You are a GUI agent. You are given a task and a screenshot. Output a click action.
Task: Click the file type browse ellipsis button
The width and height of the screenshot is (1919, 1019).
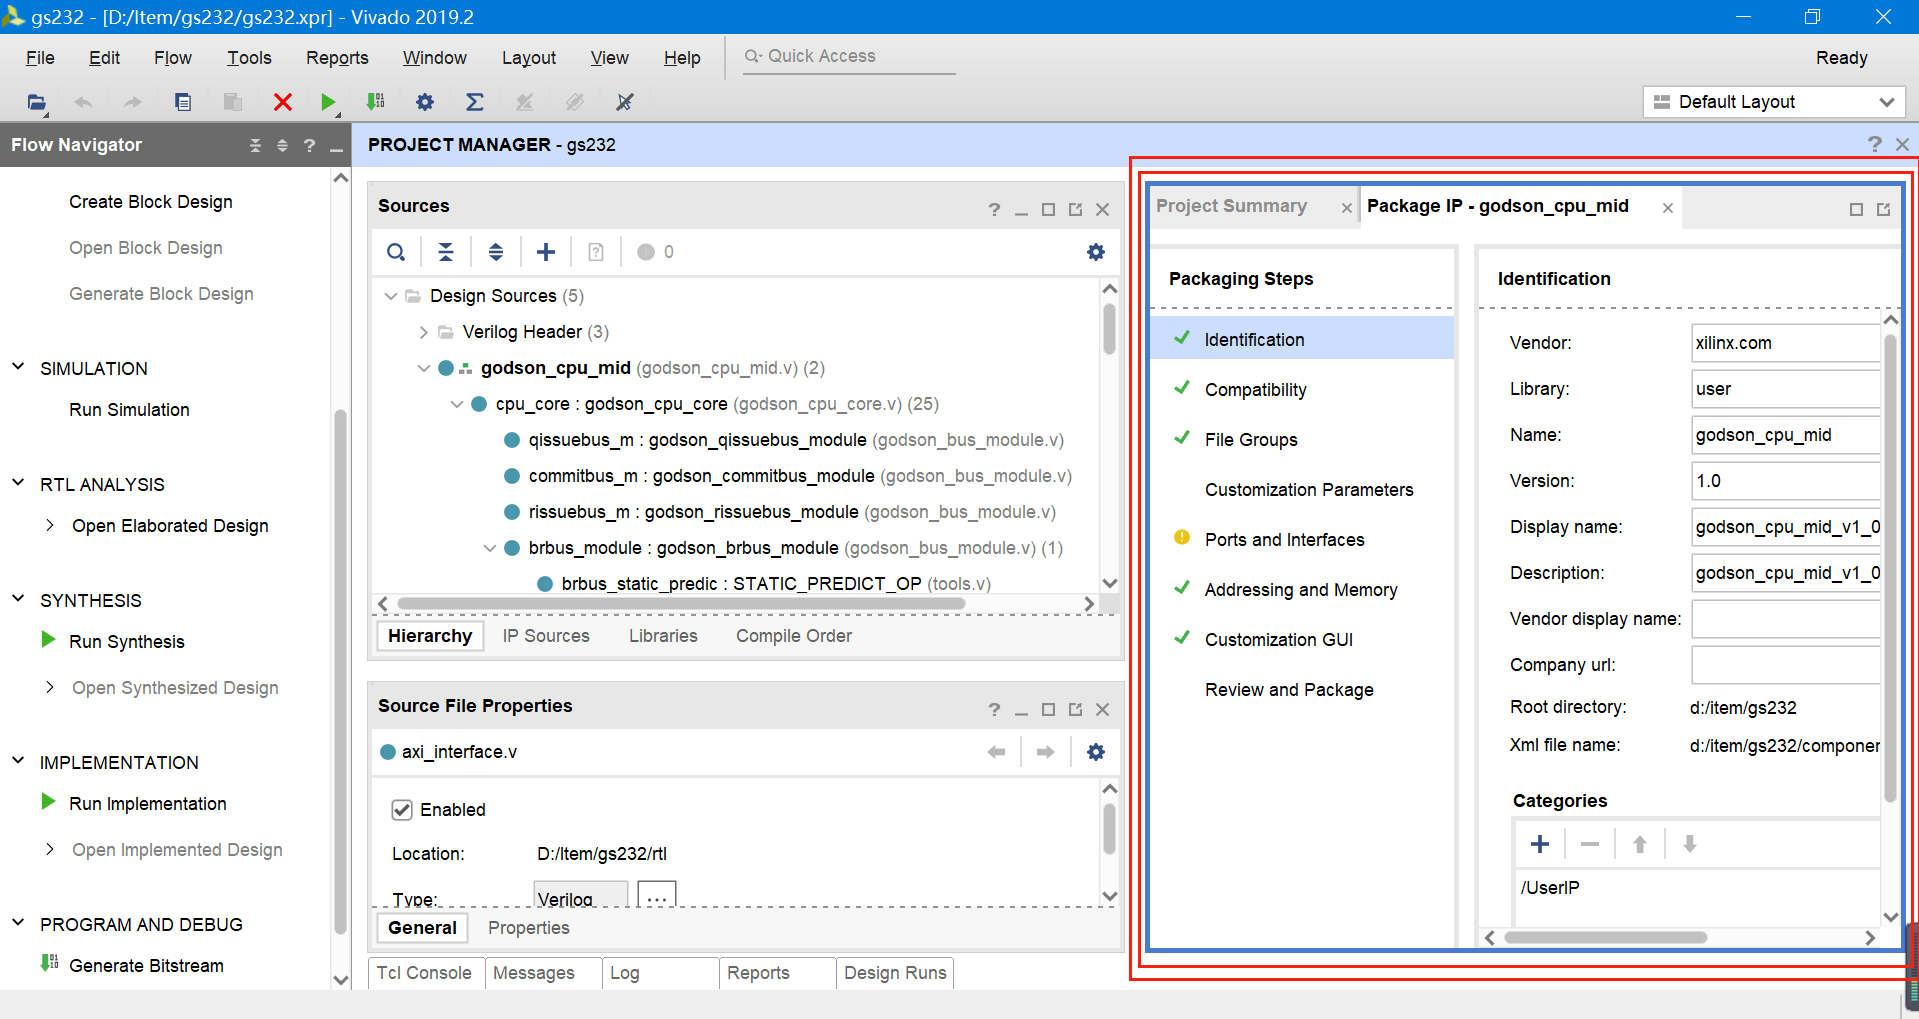656,895
